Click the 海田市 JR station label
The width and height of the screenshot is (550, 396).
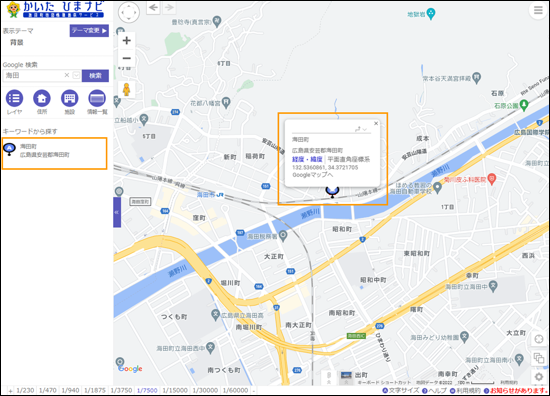coord(210,195)
